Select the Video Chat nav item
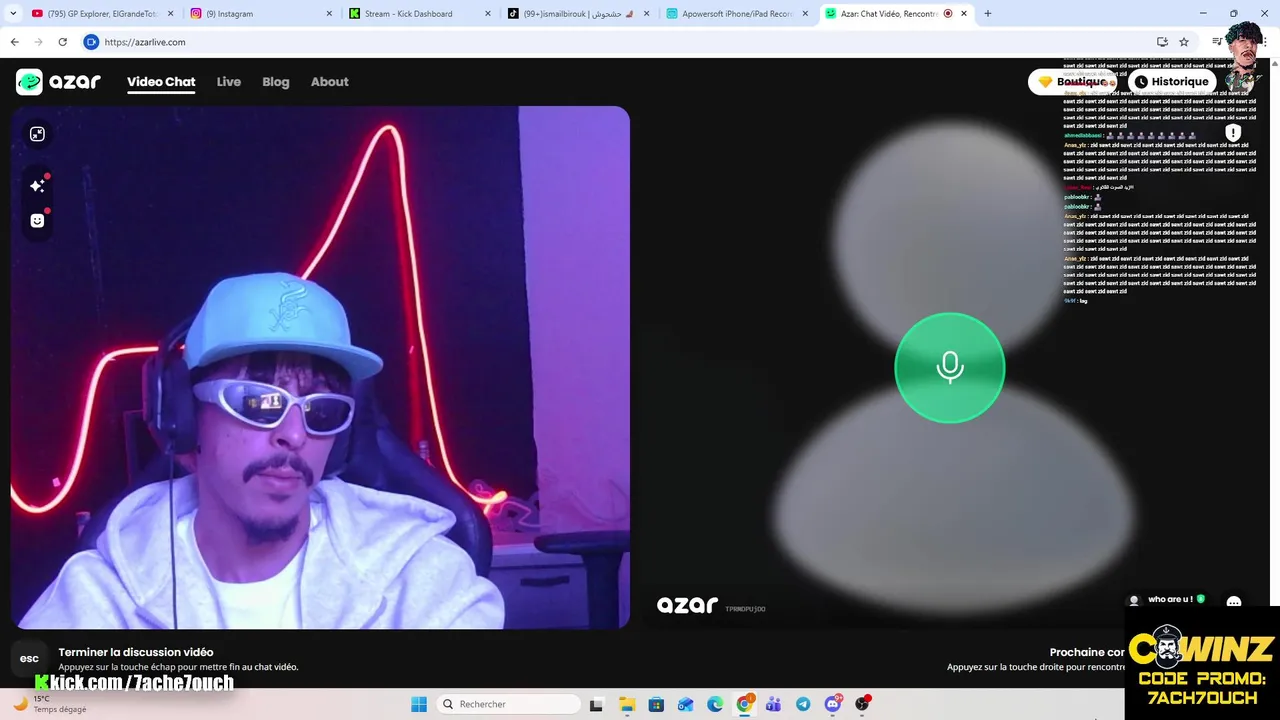 (161, 82)
